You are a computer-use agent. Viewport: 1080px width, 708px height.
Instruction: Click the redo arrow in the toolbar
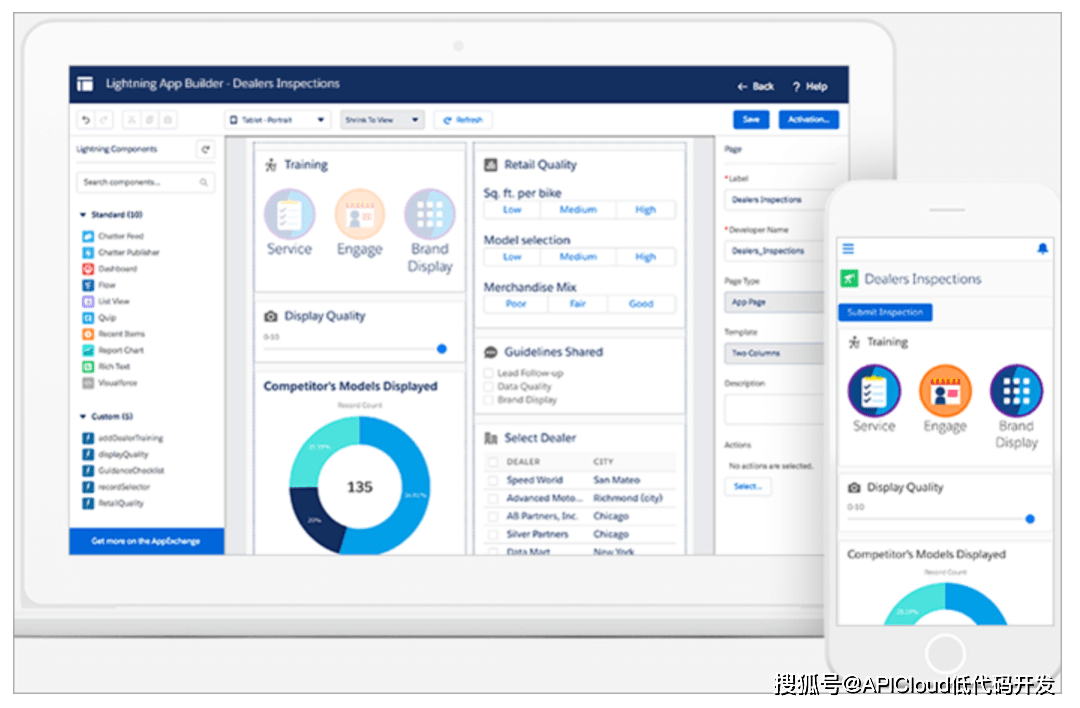(x=104, y=121)
